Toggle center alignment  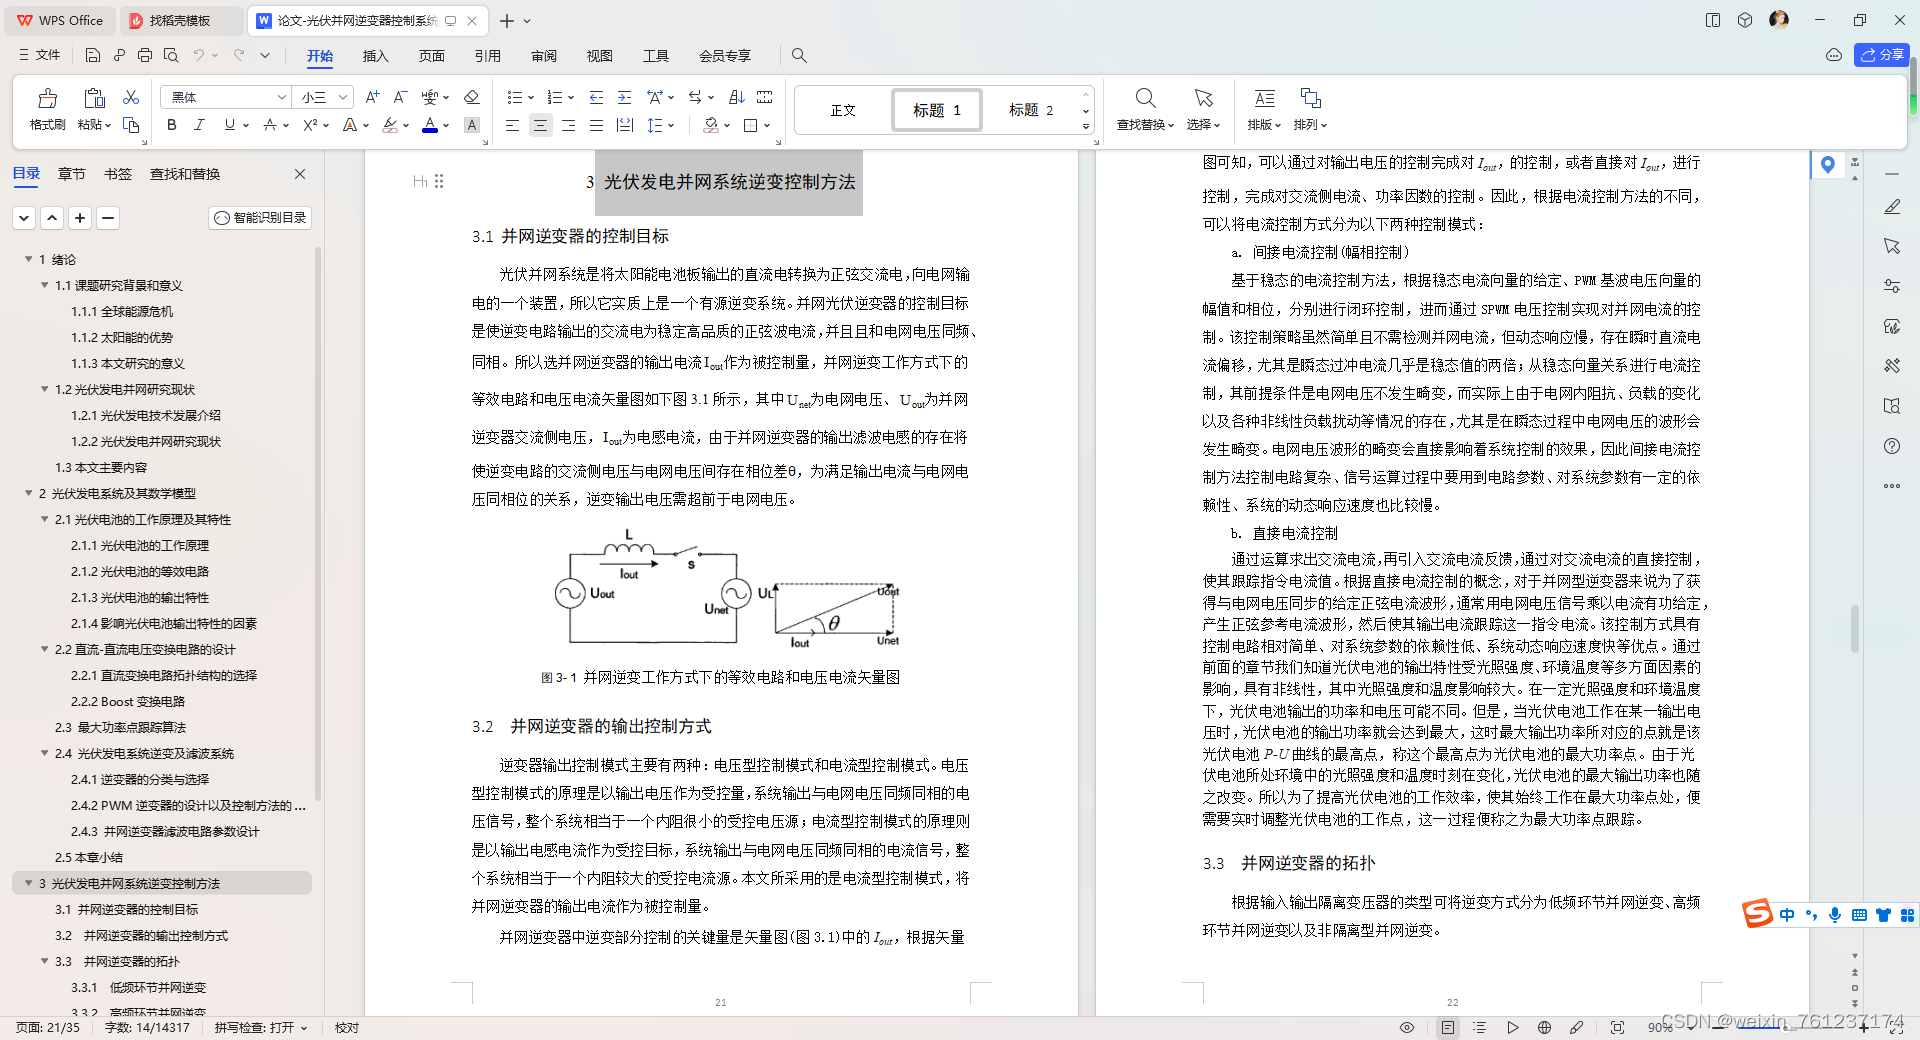coord(540,125)
